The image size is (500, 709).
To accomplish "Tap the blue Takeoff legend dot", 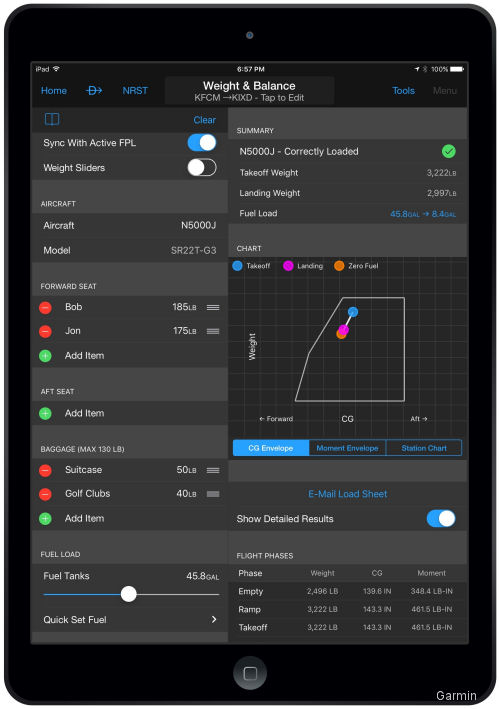I will (237, 266).
